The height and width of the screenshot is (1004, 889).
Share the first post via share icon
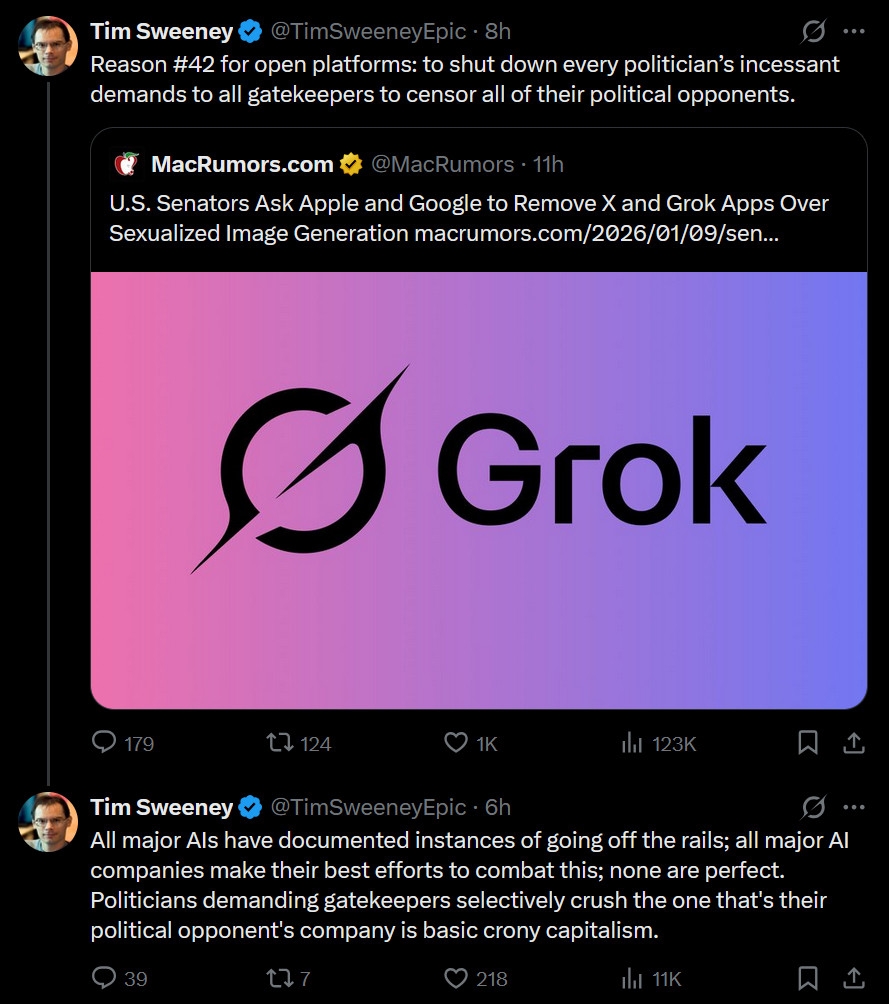[853, 743]
